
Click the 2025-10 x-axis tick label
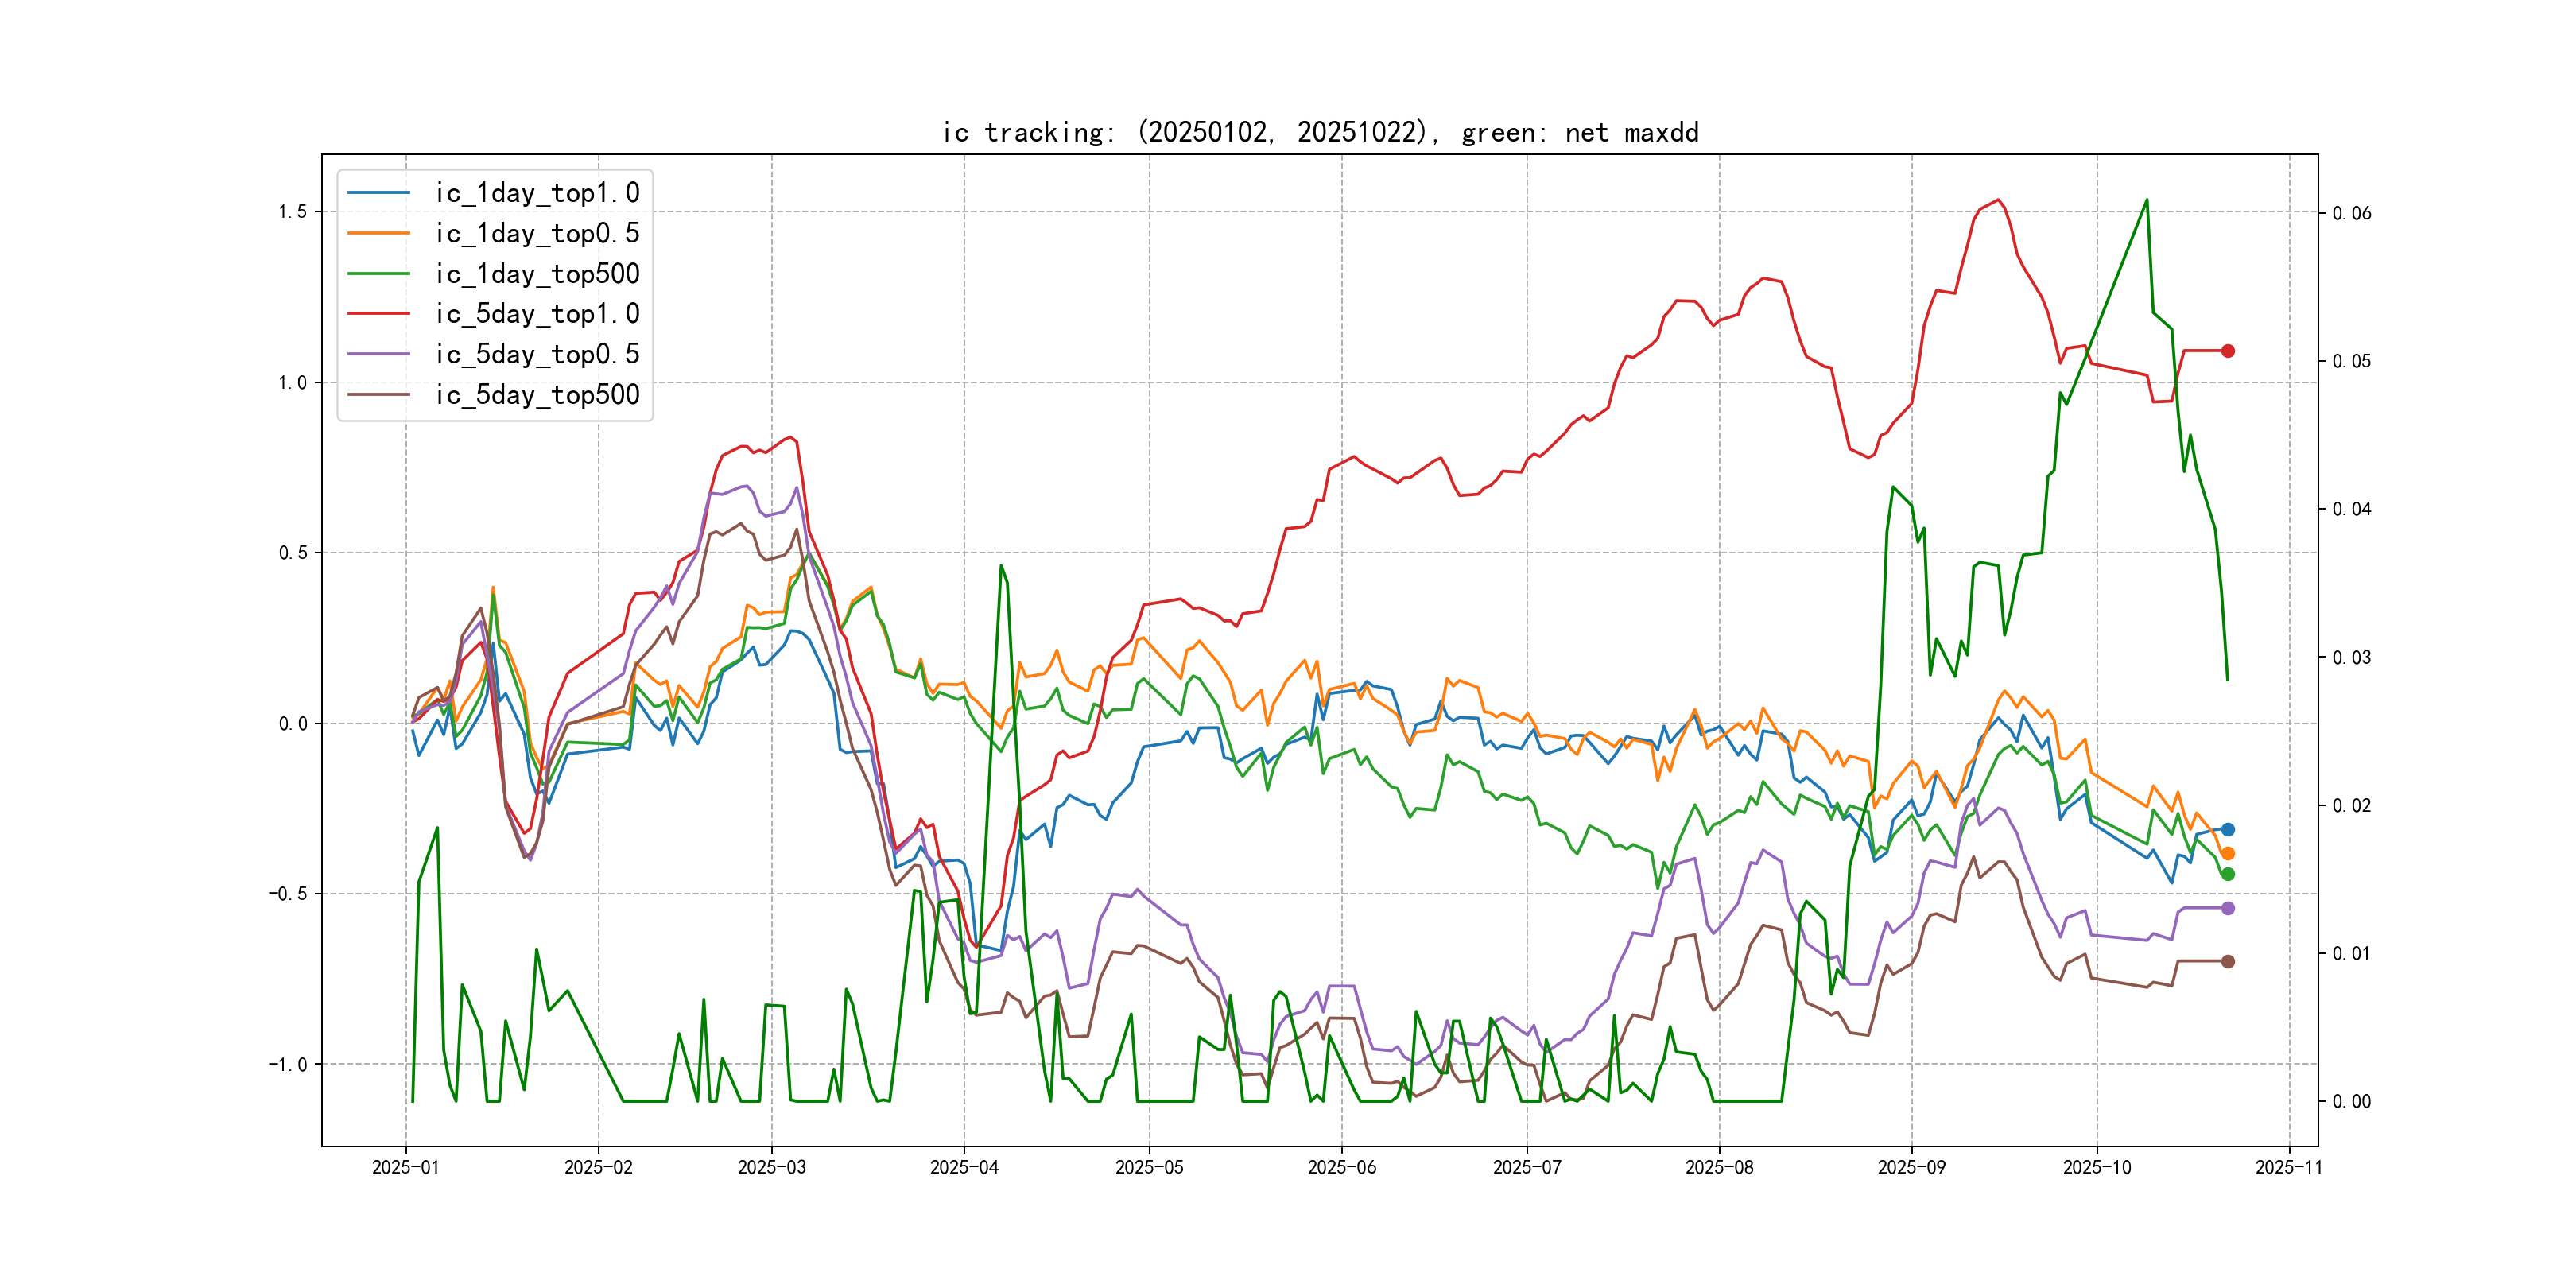(2097, 1167)
